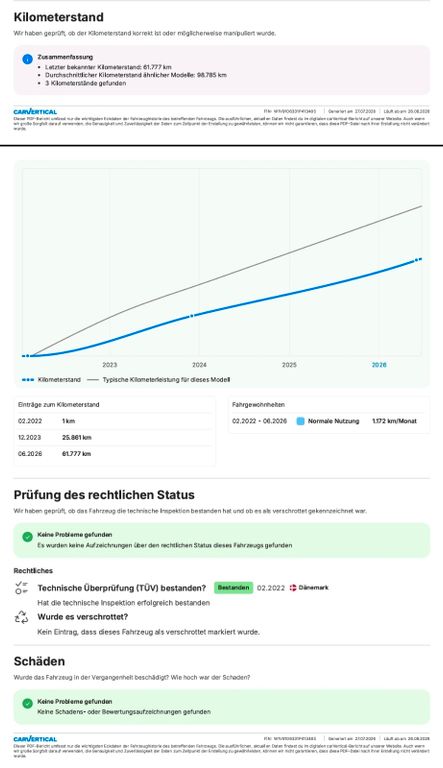This screenshot has width=443, height=768.
Task: Click the green Bestanden badge
Action: click(233, 588)
